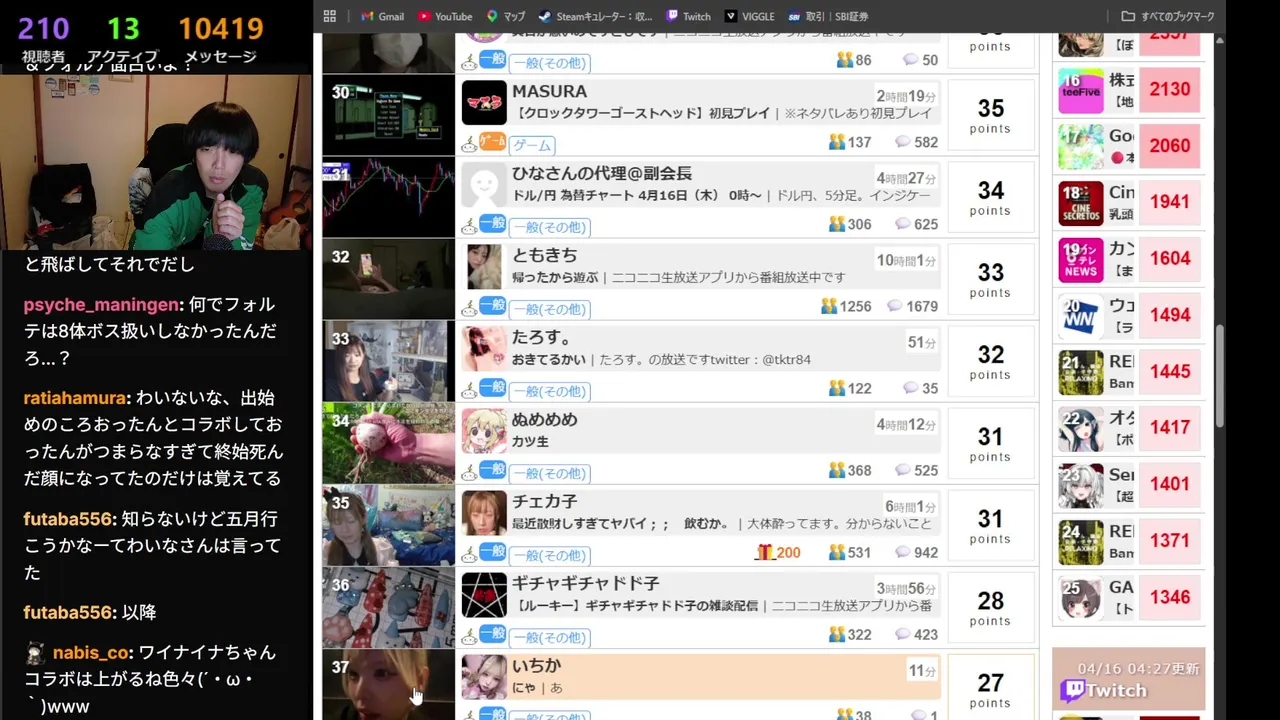Screen dimensions: 1280x720
Task: Open the Gmail bookmark
Action: pos(382,16)
